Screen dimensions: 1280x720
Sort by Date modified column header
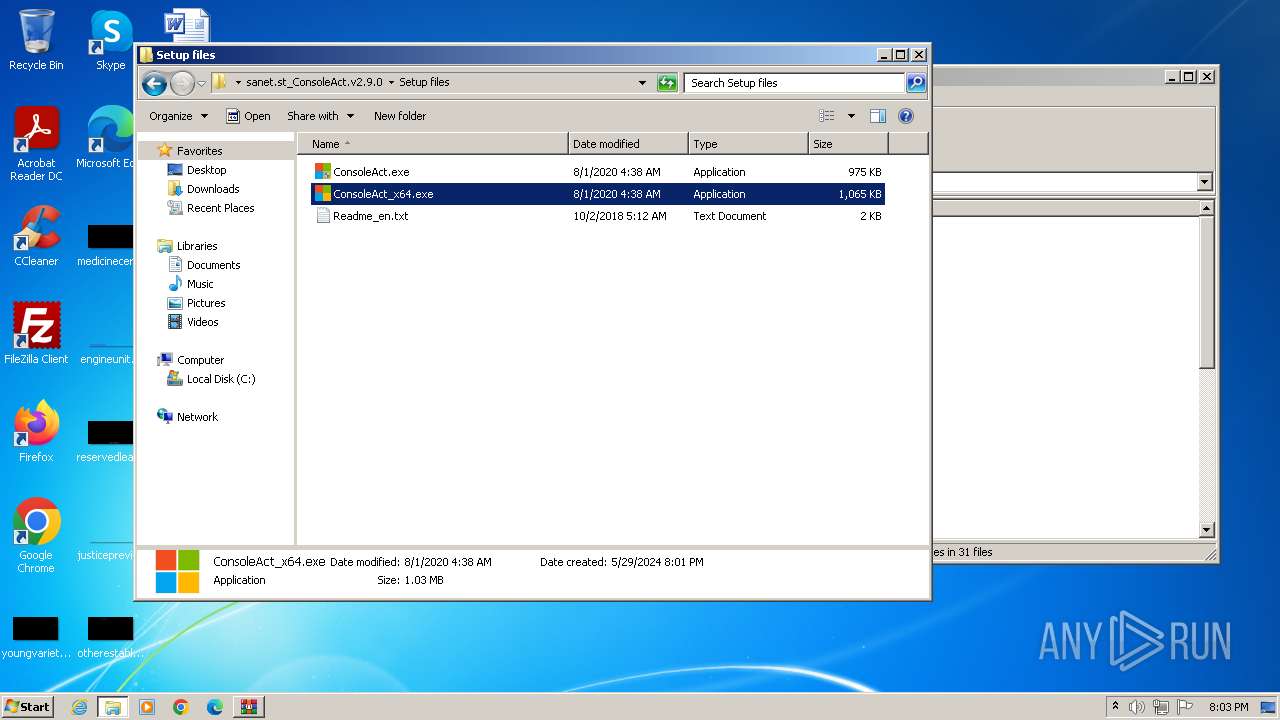point(628,144)
